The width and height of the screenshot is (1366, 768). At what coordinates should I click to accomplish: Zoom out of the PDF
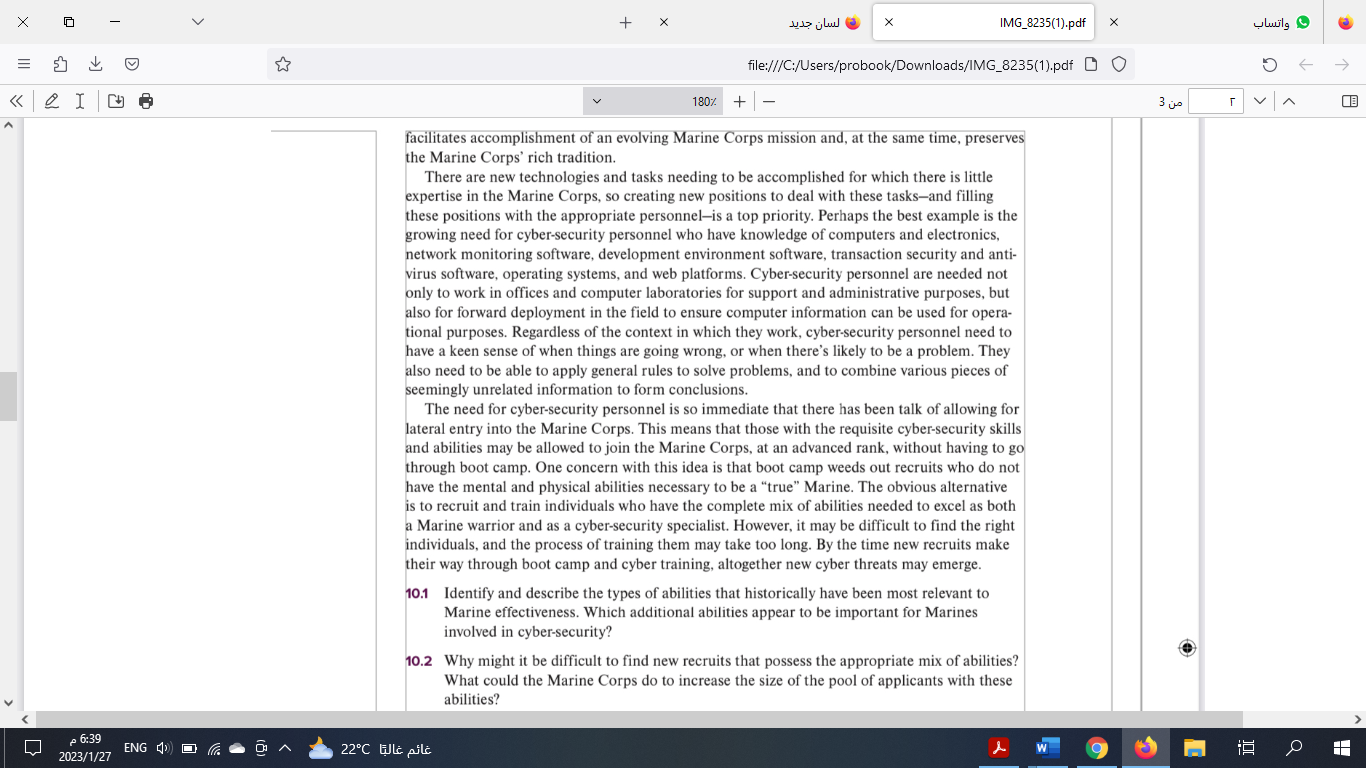(x=769, y=101)
